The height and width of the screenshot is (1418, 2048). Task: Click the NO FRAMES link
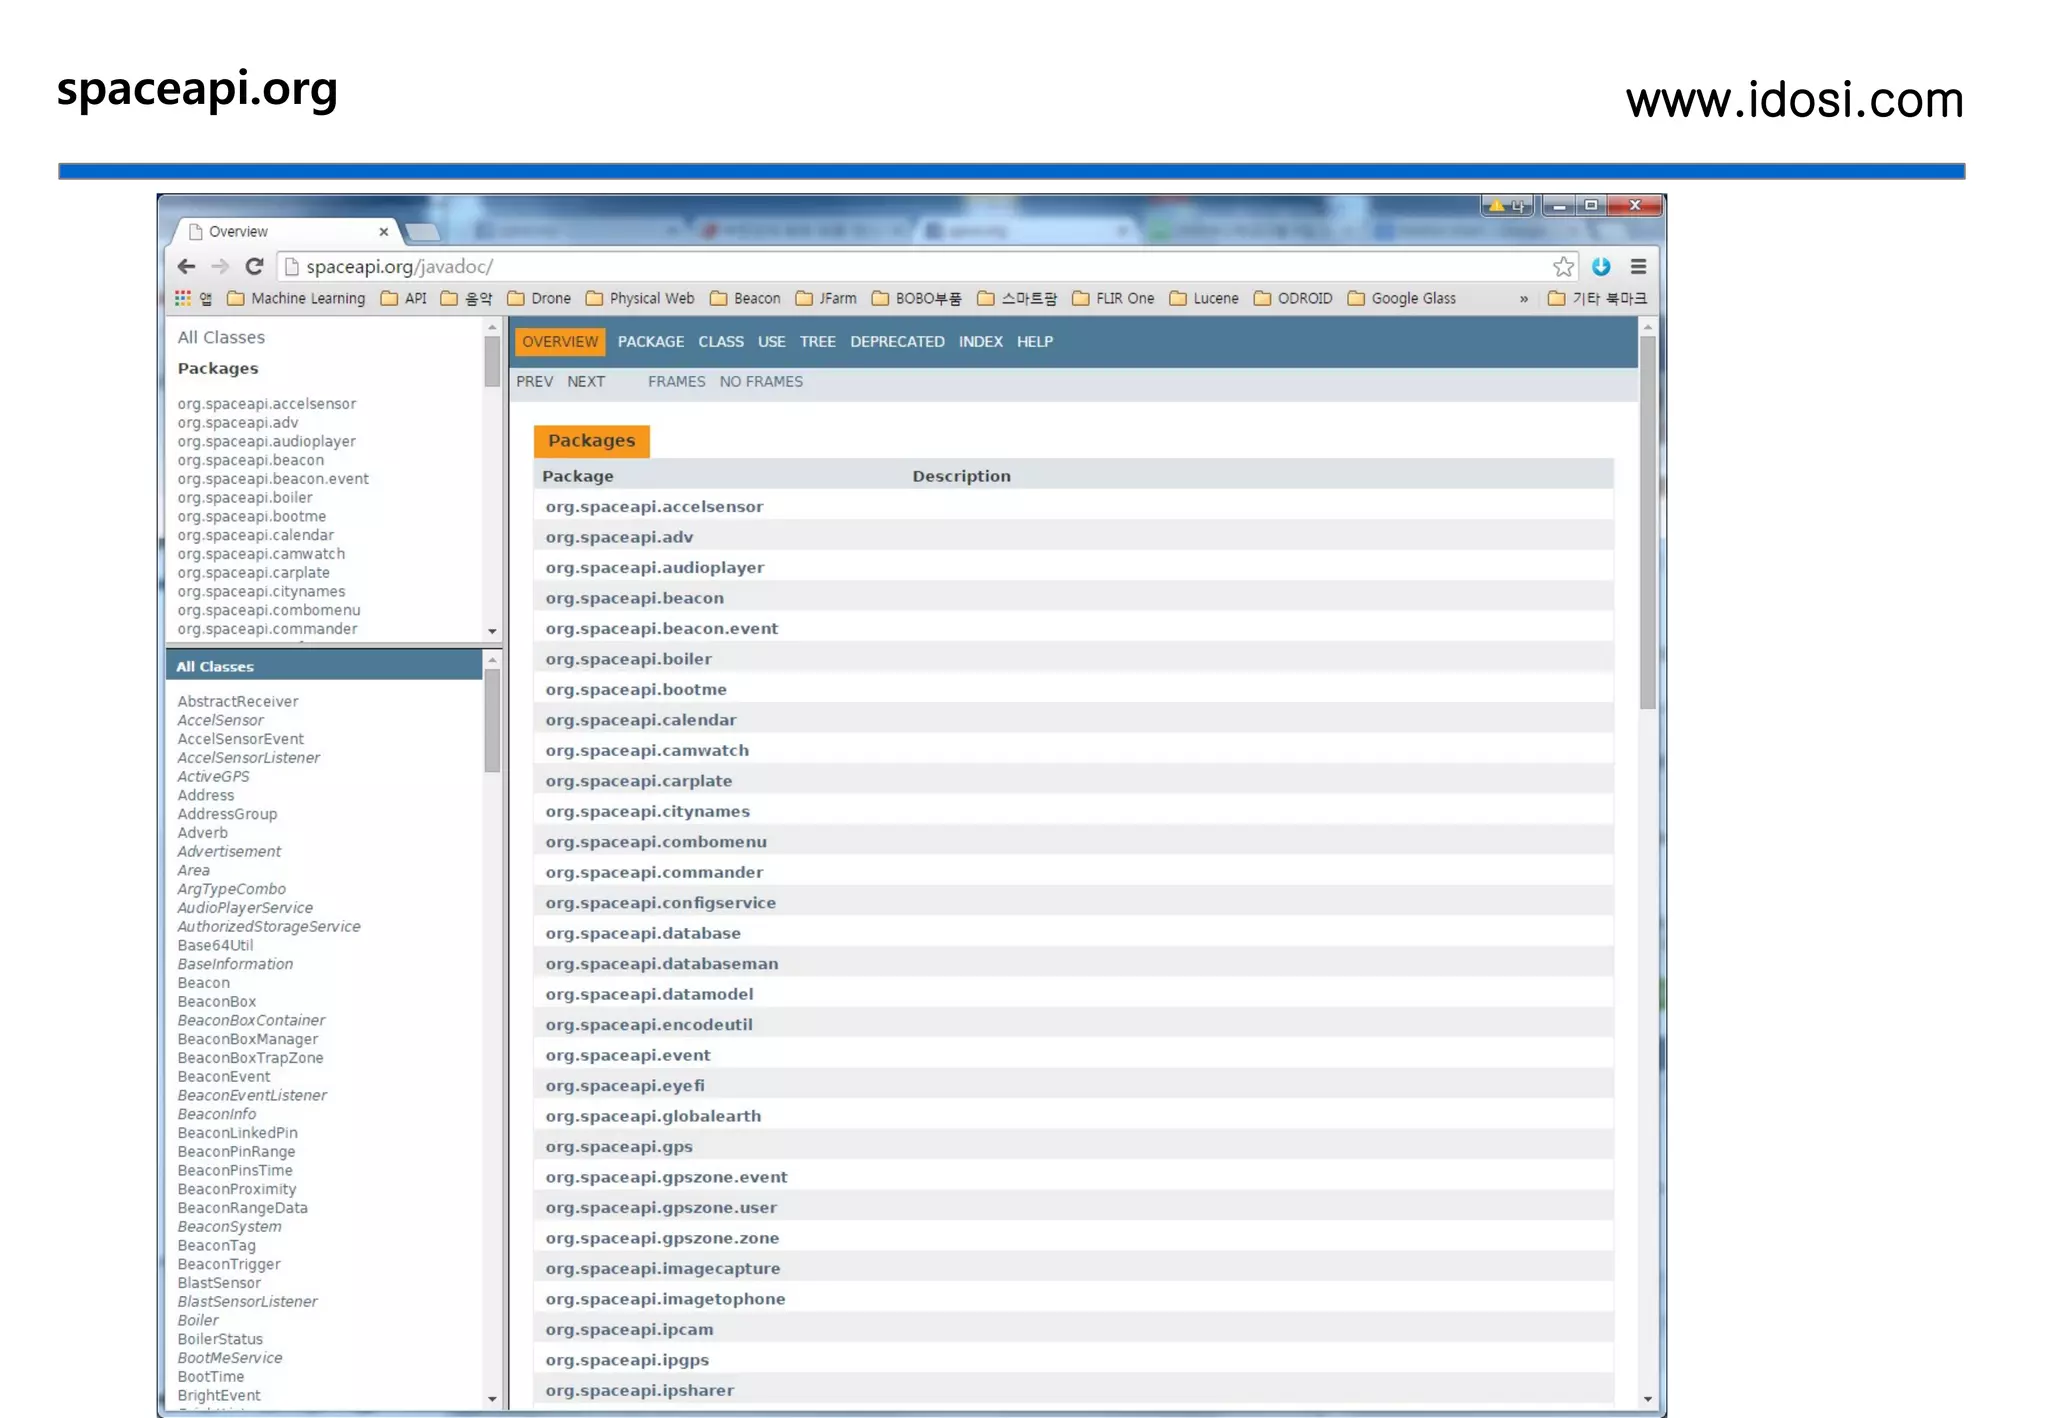760,381
